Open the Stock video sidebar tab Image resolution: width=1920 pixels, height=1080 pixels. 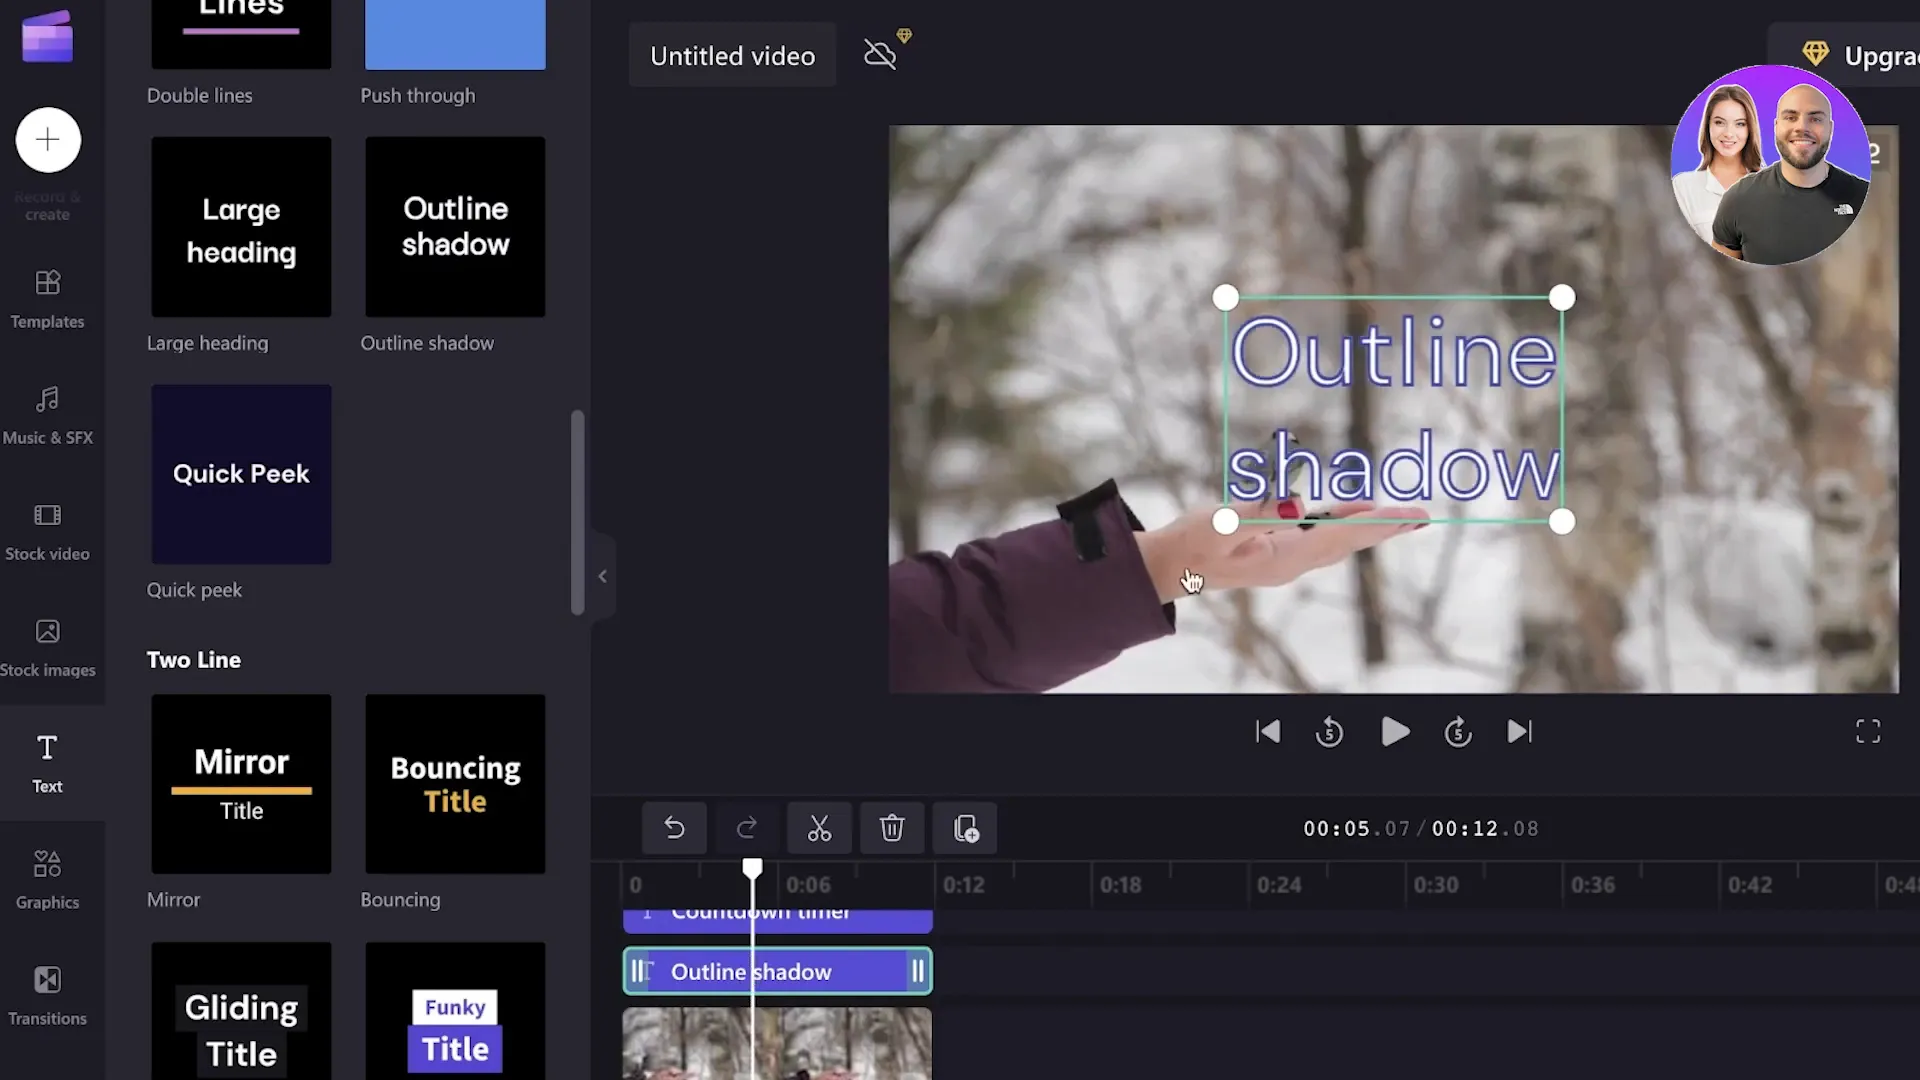(x=47, y=532)
